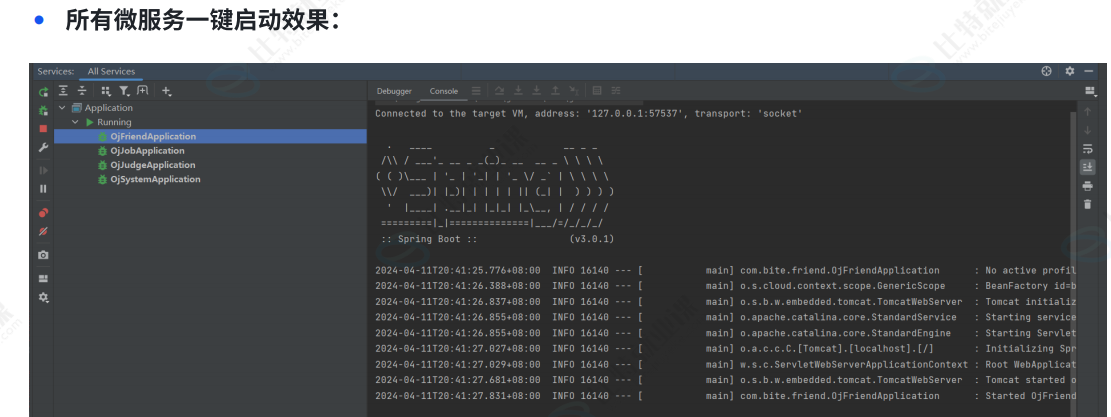The height and width of the screenshot is (417, 1111).
Task: Click the Run to Cursor icon
Action: [574, 91]
